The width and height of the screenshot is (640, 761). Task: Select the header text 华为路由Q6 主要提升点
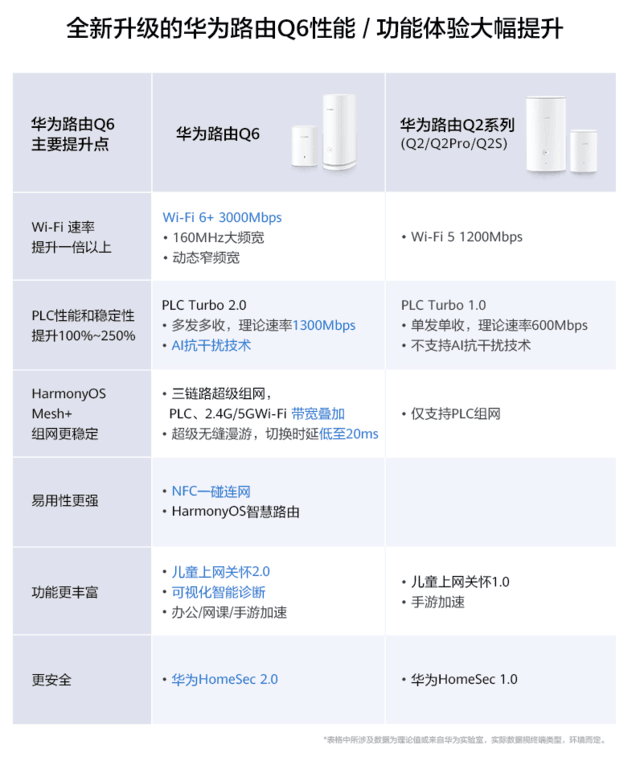click(73, 134)
